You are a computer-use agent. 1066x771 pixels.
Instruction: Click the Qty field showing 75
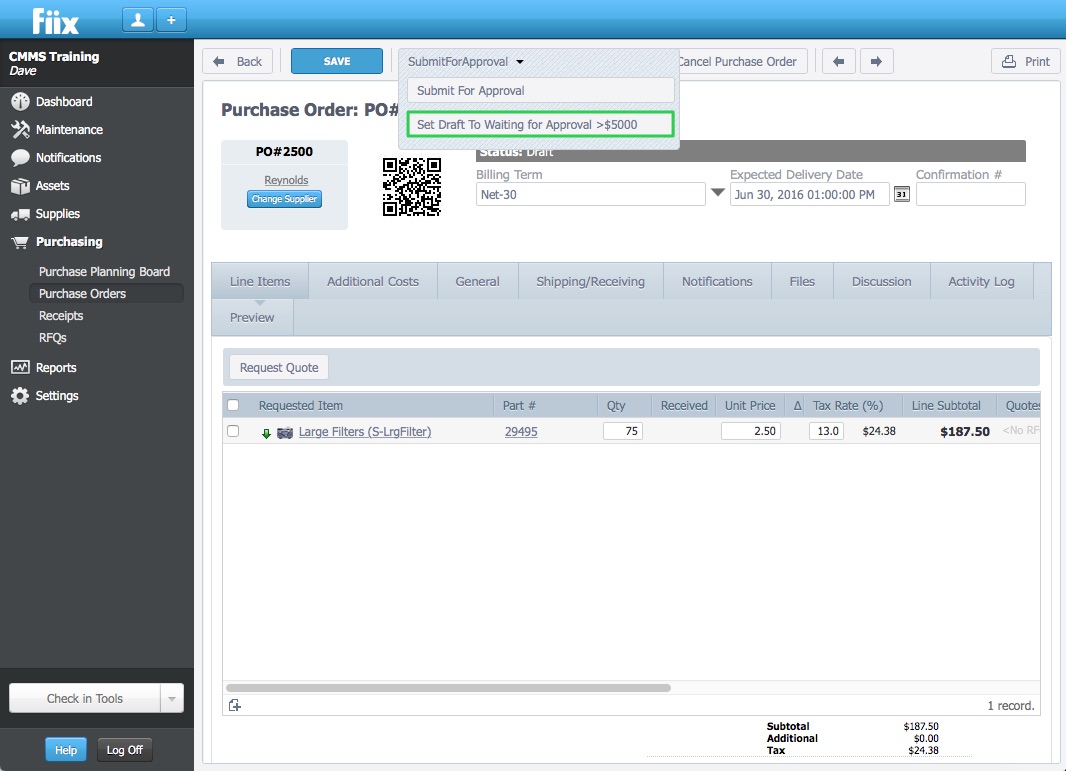point(623,431)
